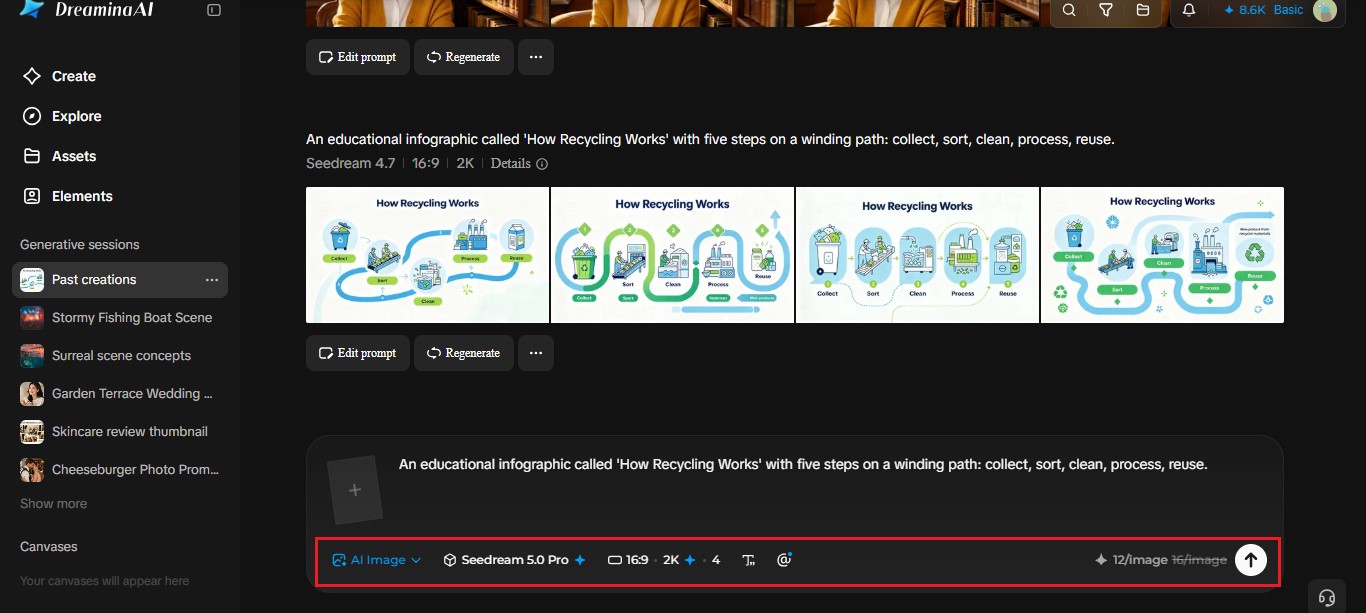Click Edit prompt below the recycling infographics

[x=358, y=353]
